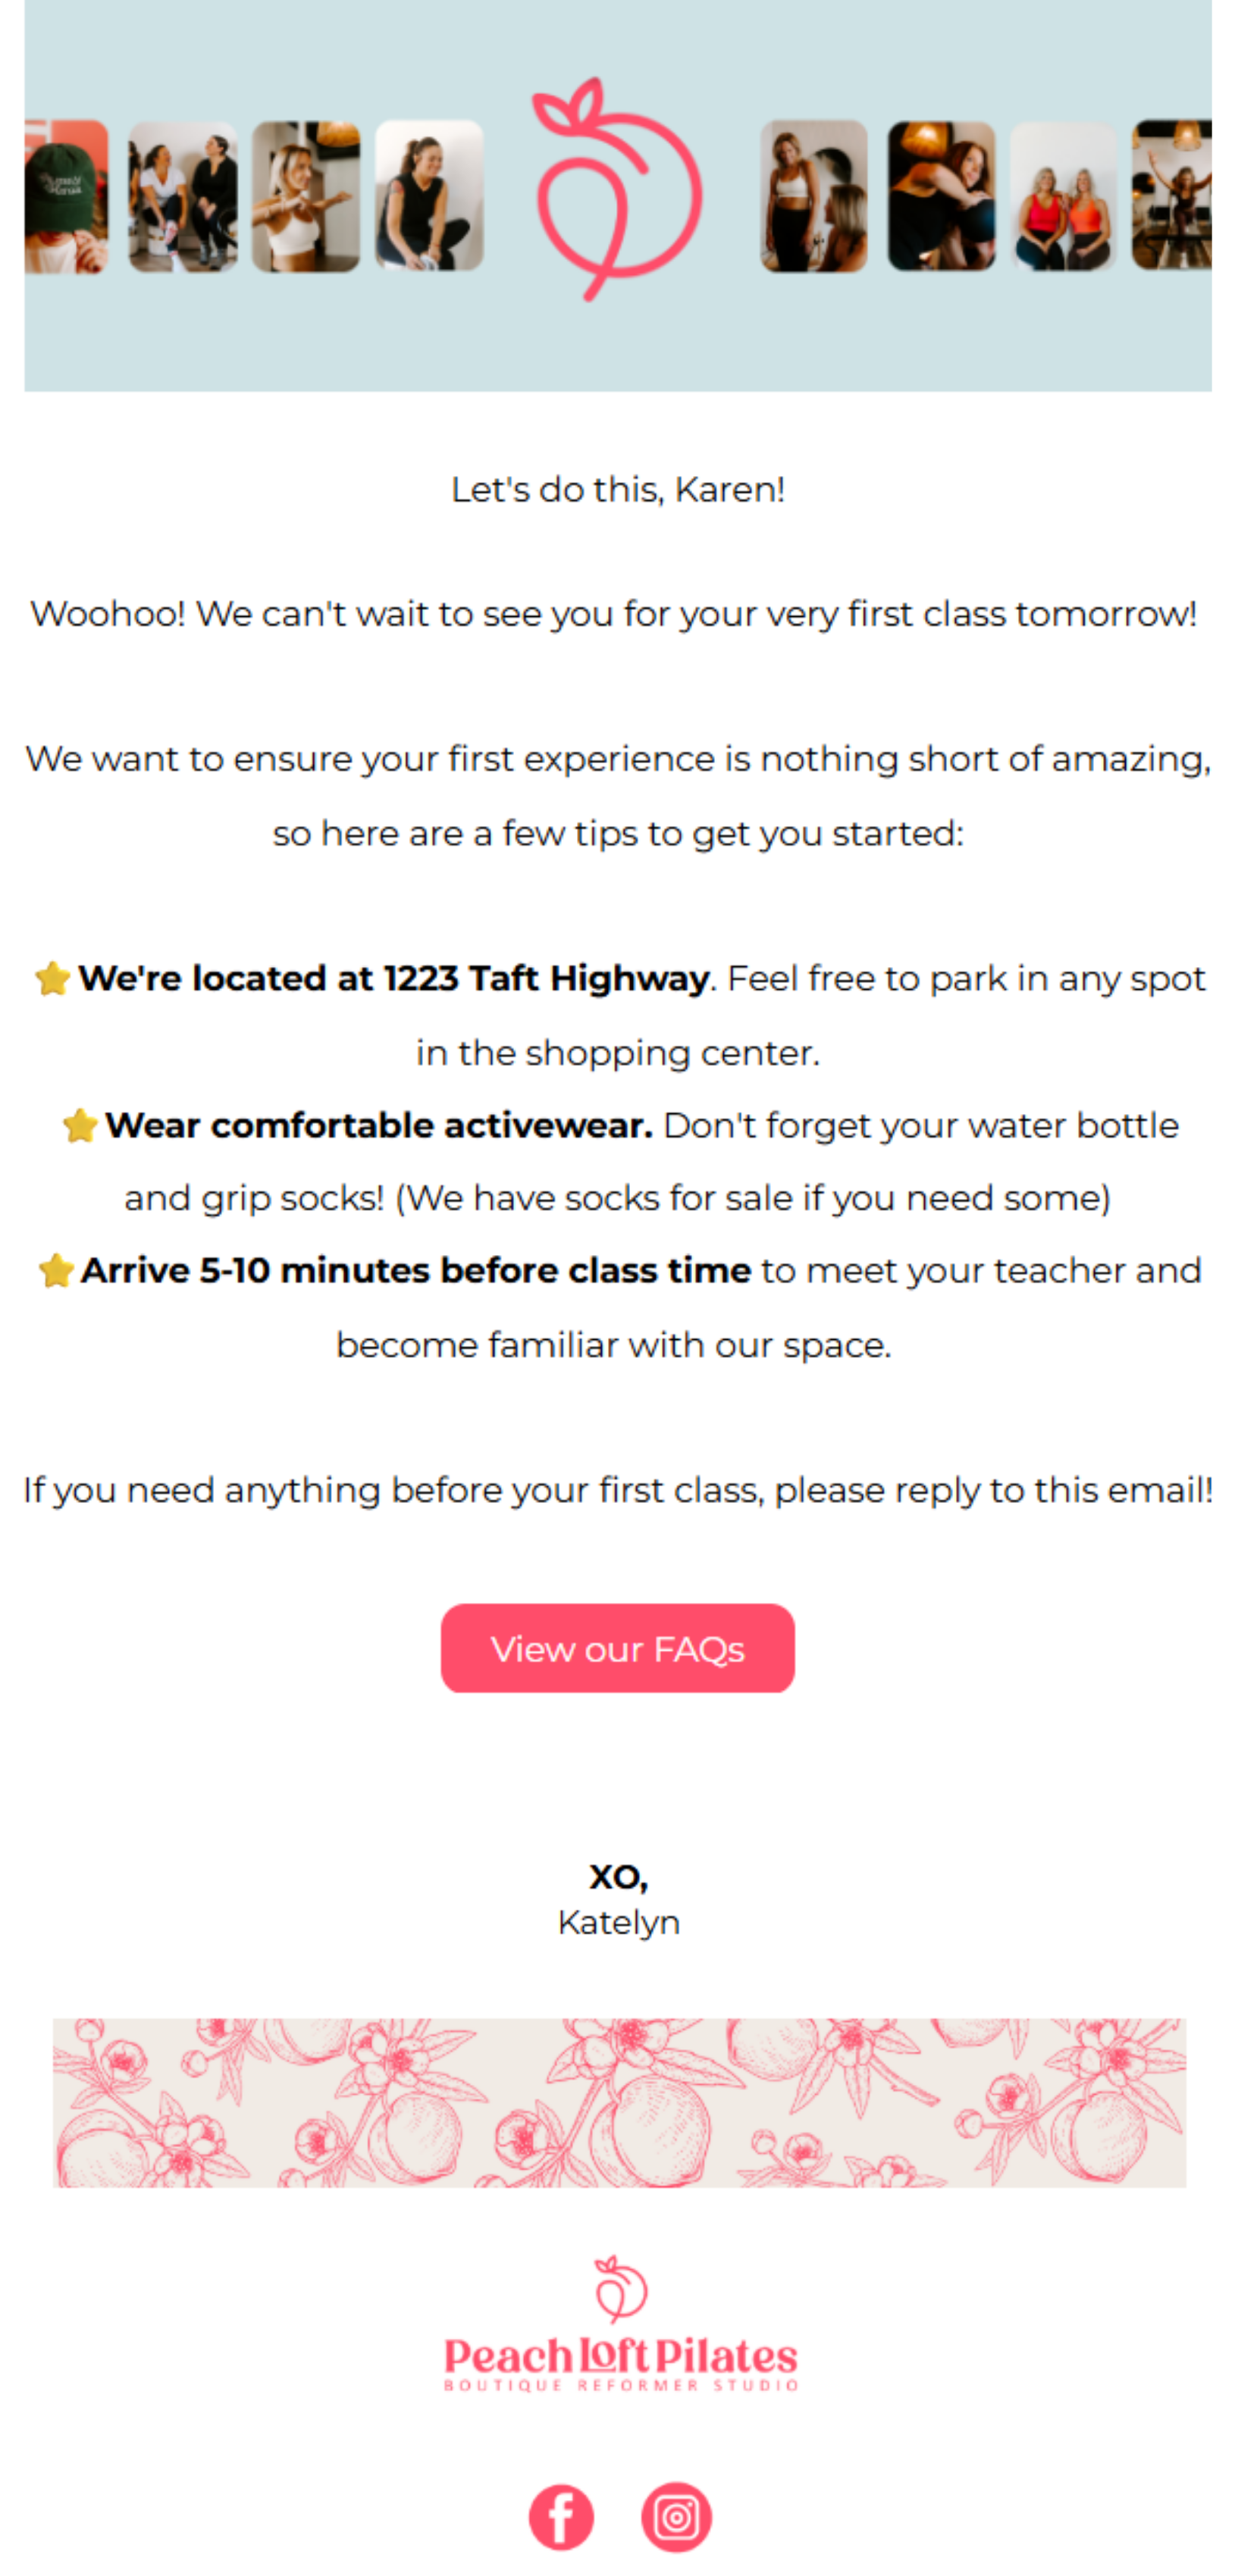Viewport: 1235px width, 2576px height.
Task: Select photo of two women in orange tops
Action: point(1064,196)
